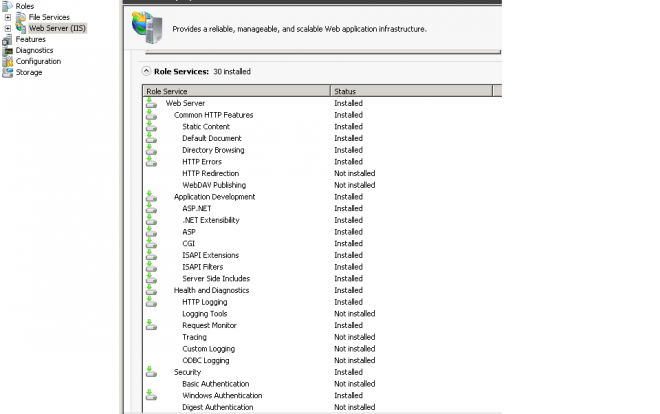Open Diagnostics in the navigation tree

click(x=35, y=50)
